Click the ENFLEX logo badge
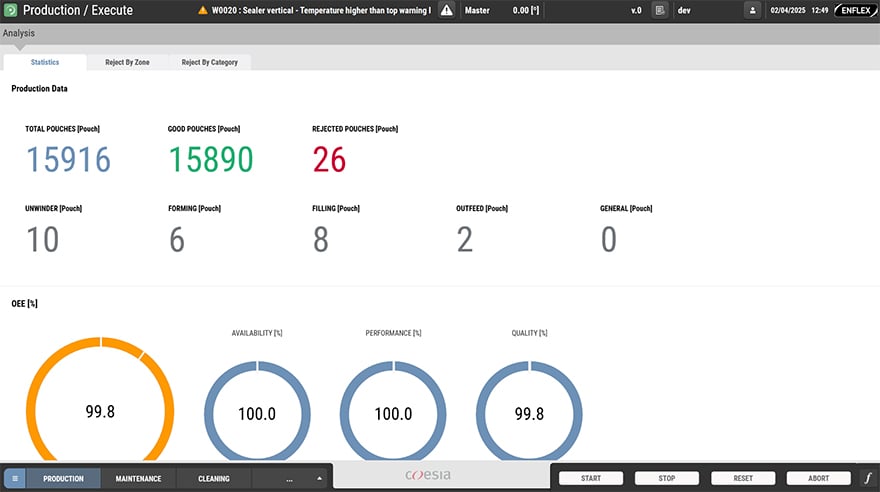Image resolution: width=880 pixels, height=492 pixels. click(855, 10)
